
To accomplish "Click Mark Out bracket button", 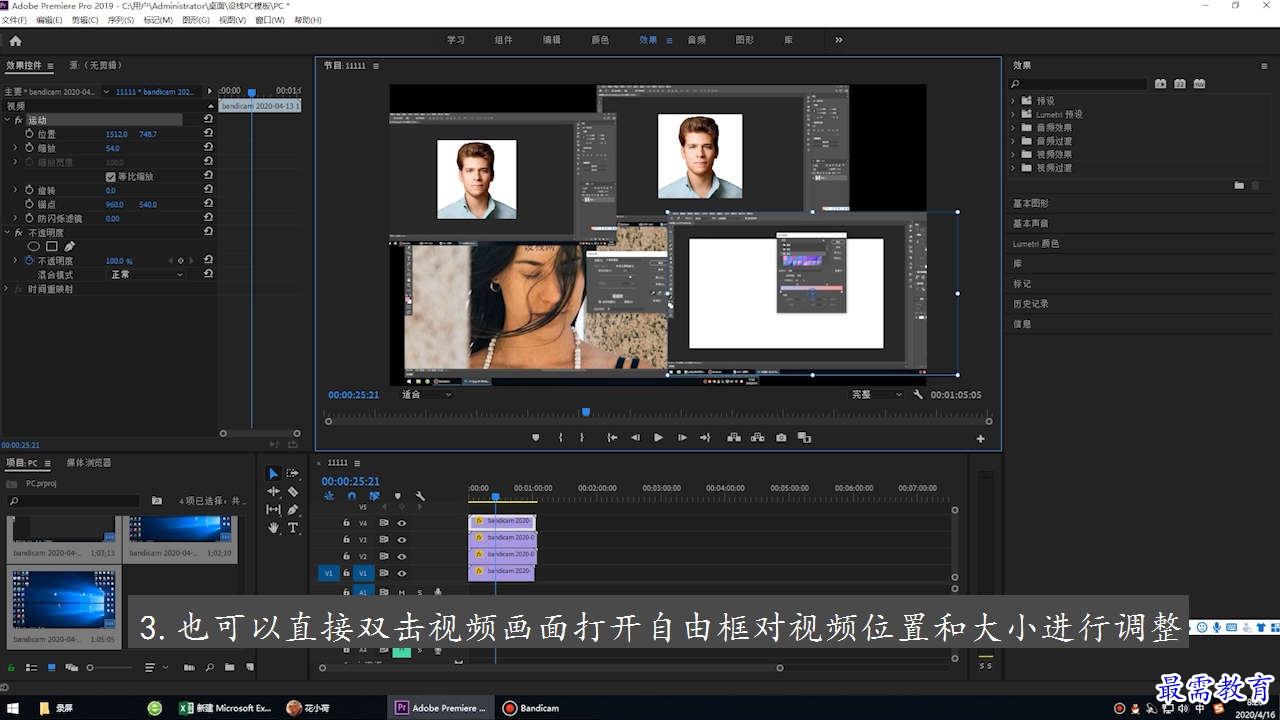I will 584,437.
